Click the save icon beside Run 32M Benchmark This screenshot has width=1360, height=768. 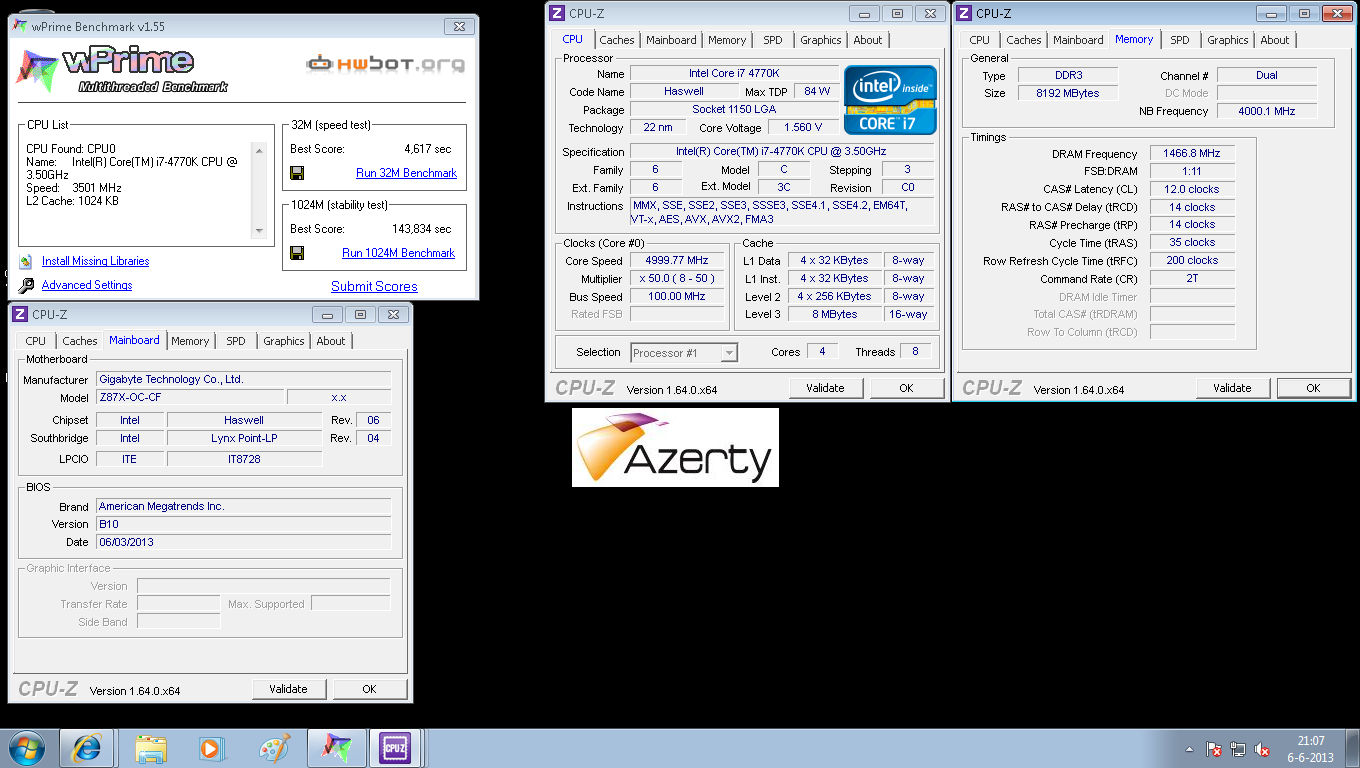pos(297,173)
